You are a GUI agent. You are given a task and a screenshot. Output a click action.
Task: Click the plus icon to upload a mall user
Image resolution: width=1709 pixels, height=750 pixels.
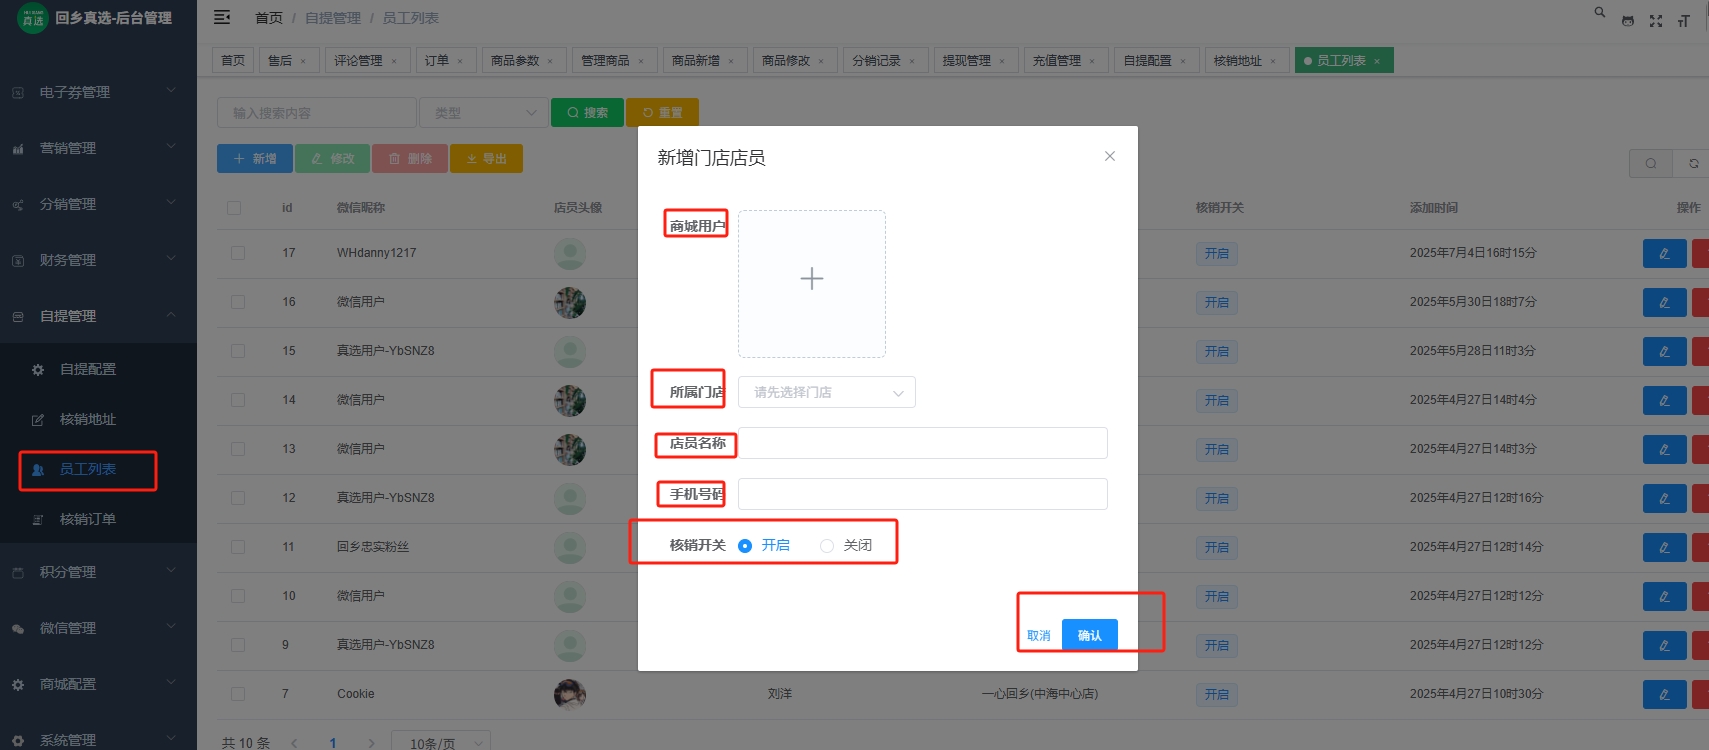811,279
